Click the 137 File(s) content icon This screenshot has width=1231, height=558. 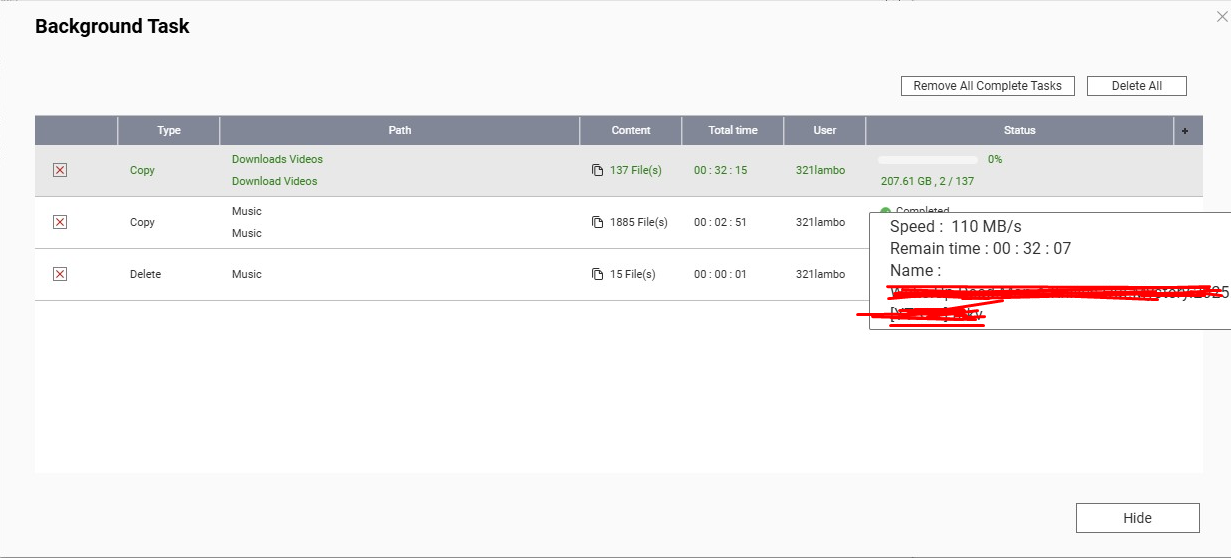pyautogui.click(x=597, y=170)
